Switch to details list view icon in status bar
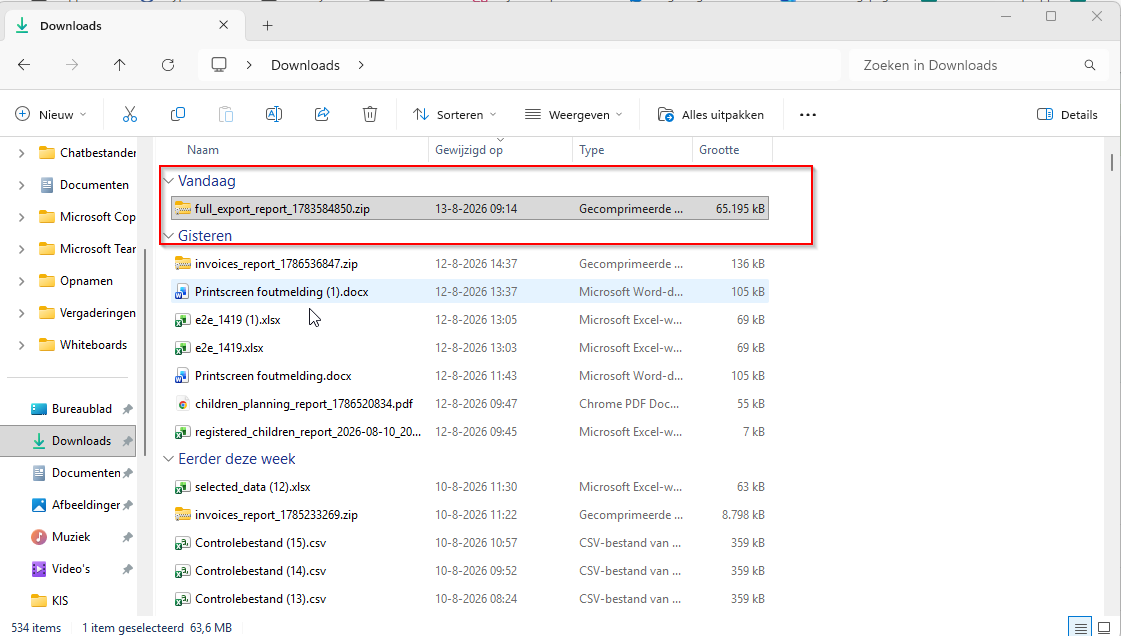 tap(1080, 627)
